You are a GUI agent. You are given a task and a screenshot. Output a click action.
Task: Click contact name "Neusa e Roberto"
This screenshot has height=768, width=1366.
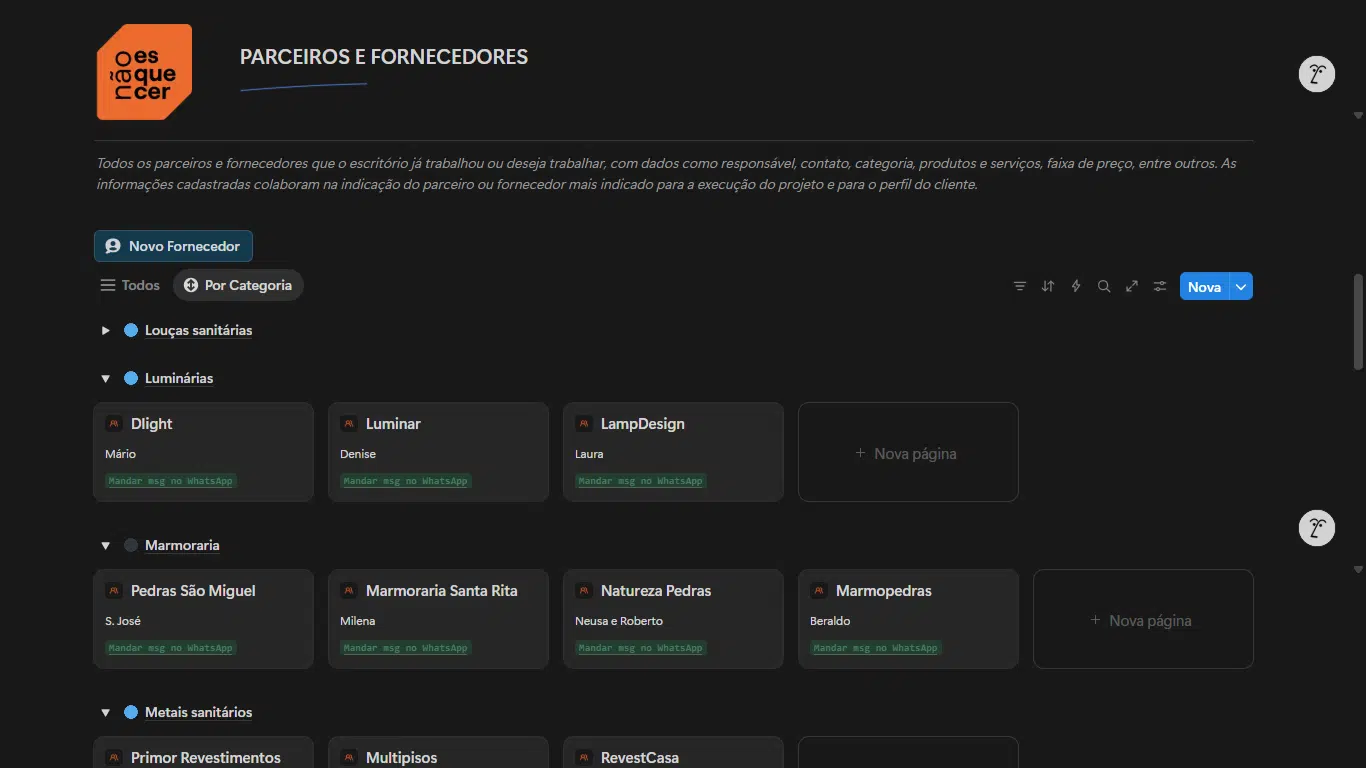tap(619, 621)
